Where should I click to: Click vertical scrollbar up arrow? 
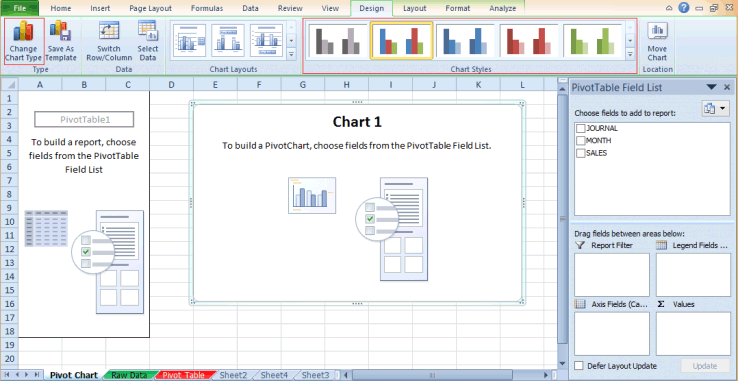tap(562, 88)
